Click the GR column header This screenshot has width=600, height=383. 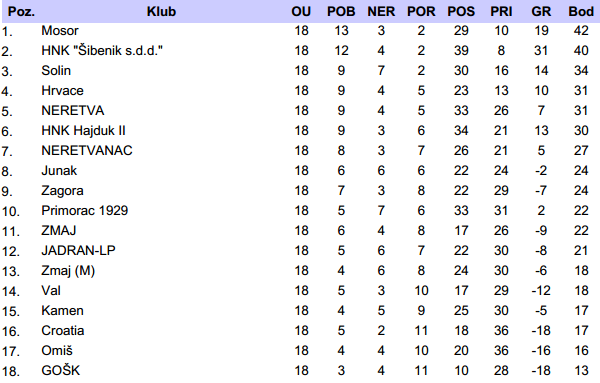click(541, 11)
